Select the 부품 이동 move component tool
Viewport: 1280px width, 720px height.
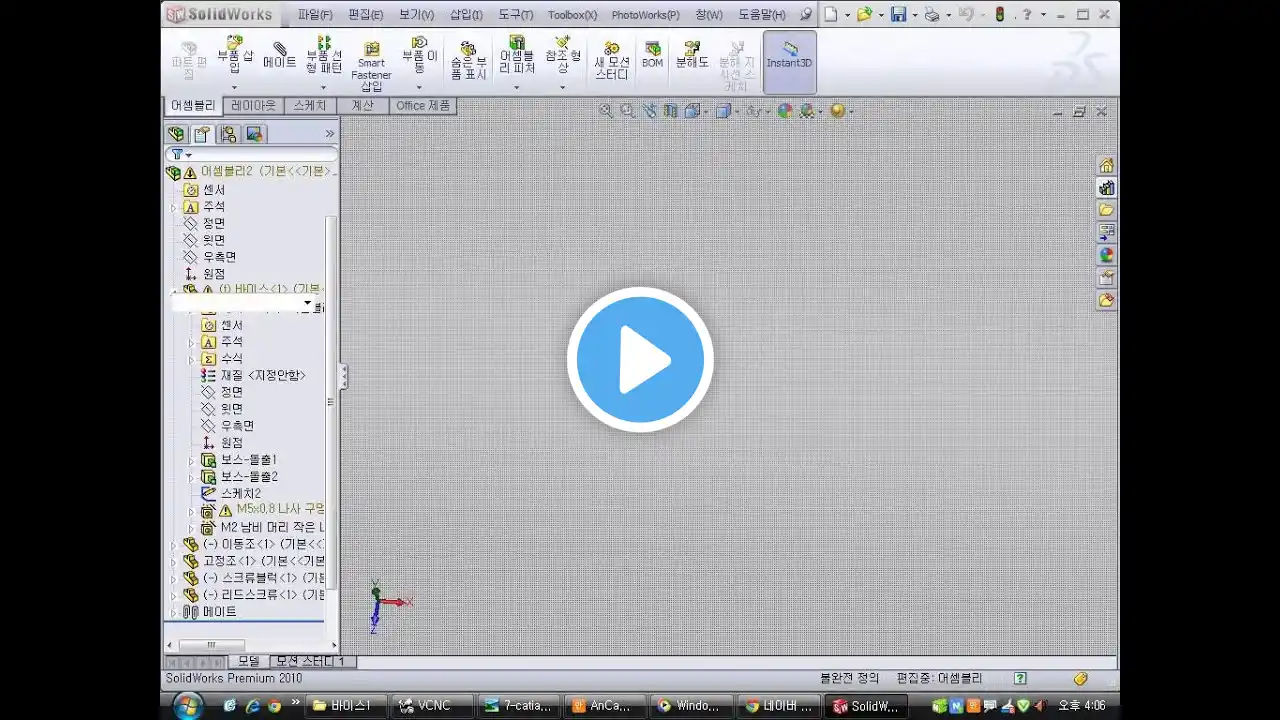tap(420, 55)
